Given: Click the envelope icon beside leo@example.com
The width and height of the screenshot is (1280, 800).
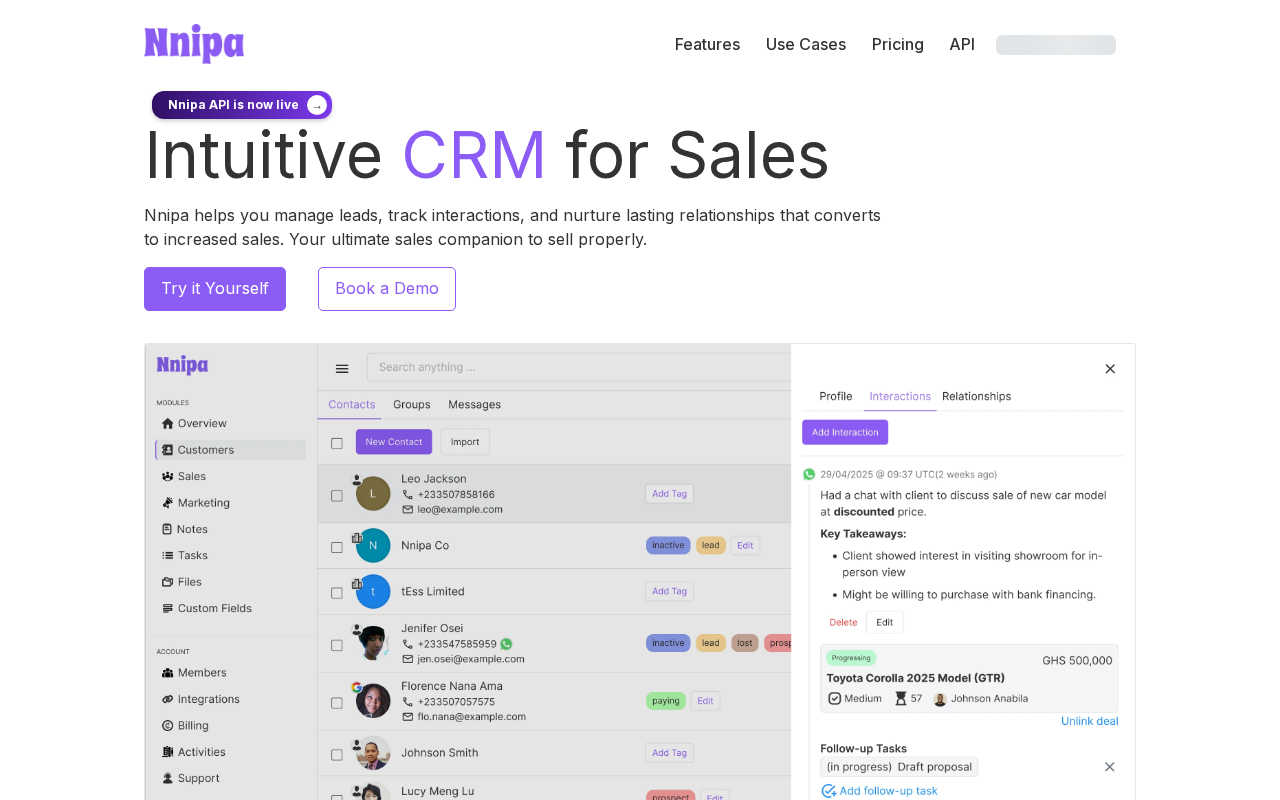Looking at the screenshot, I should tap(407, 509).
